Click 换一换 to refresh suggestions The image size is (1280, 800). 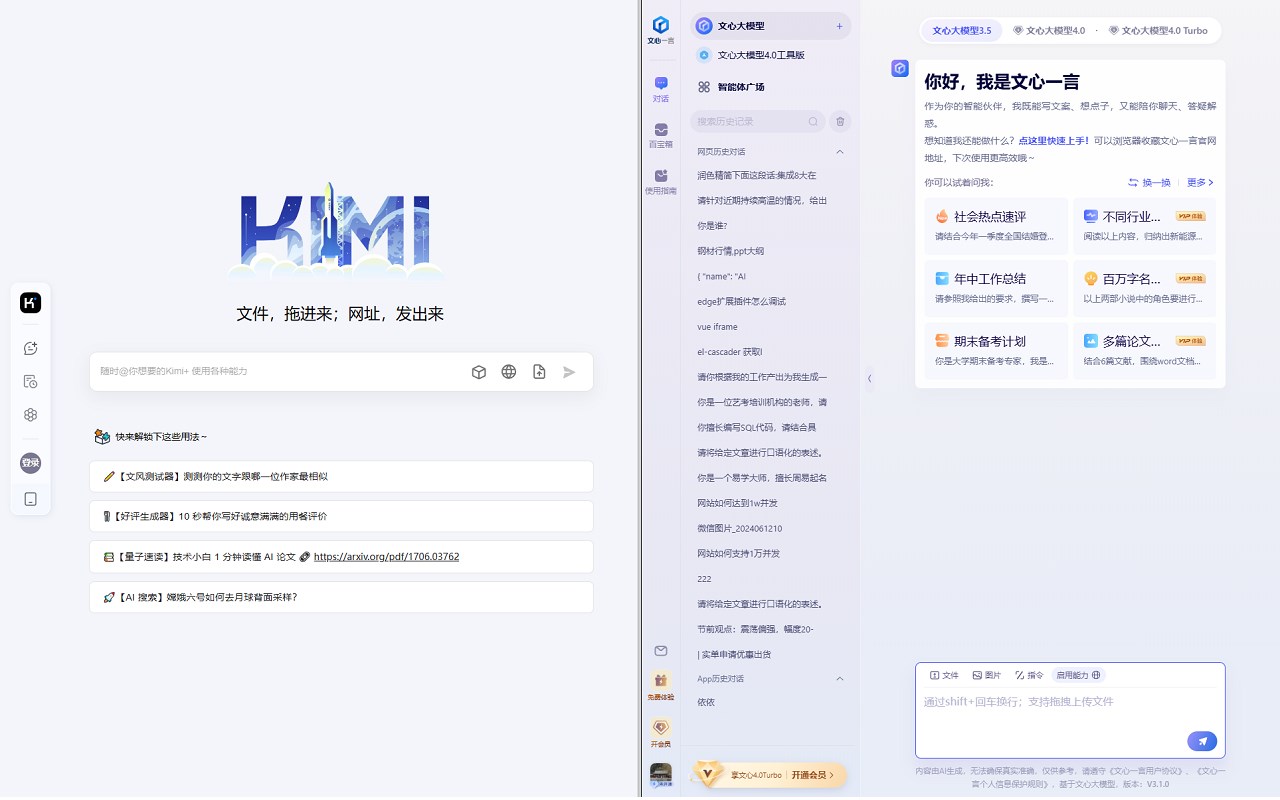point(1149,183)
